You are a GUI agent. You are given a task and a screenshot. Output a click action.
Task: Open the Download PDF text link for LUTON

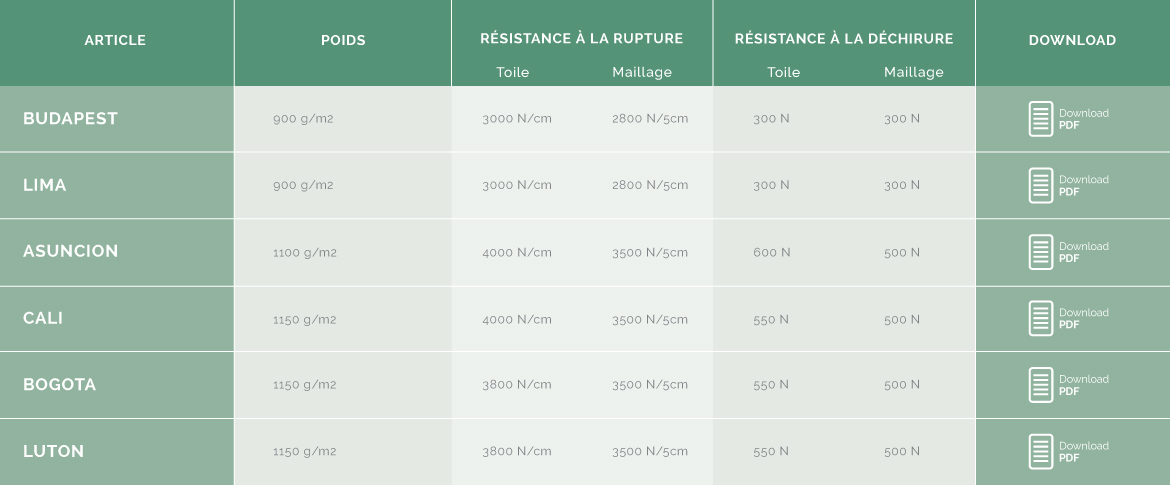(1083, 451)
